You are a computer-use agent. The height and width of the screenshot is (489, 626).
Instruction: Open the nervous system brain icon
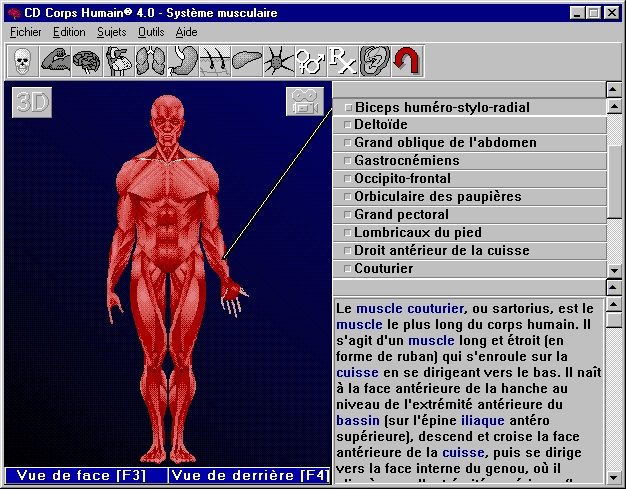click(86, 61)
